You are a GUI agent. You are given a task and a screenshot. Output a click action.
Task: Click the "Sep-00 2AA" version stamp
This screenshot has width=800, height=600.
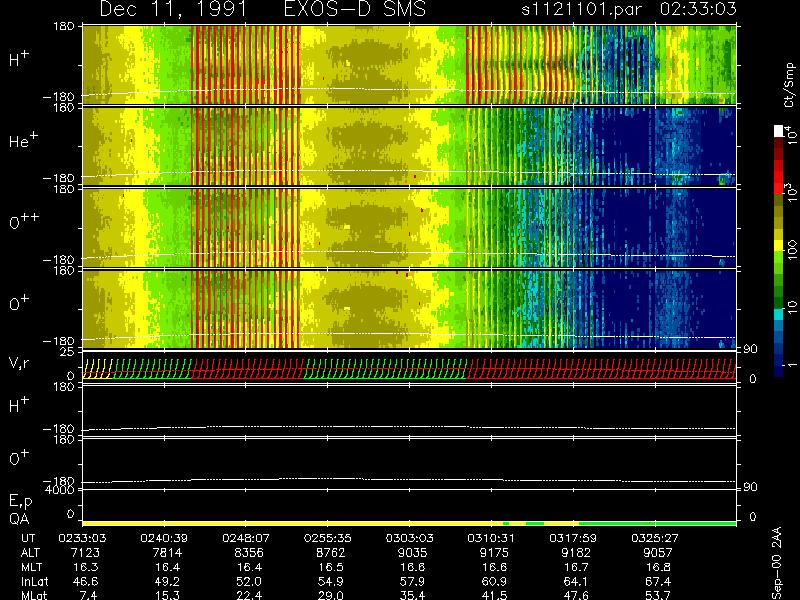pos(778,563)
